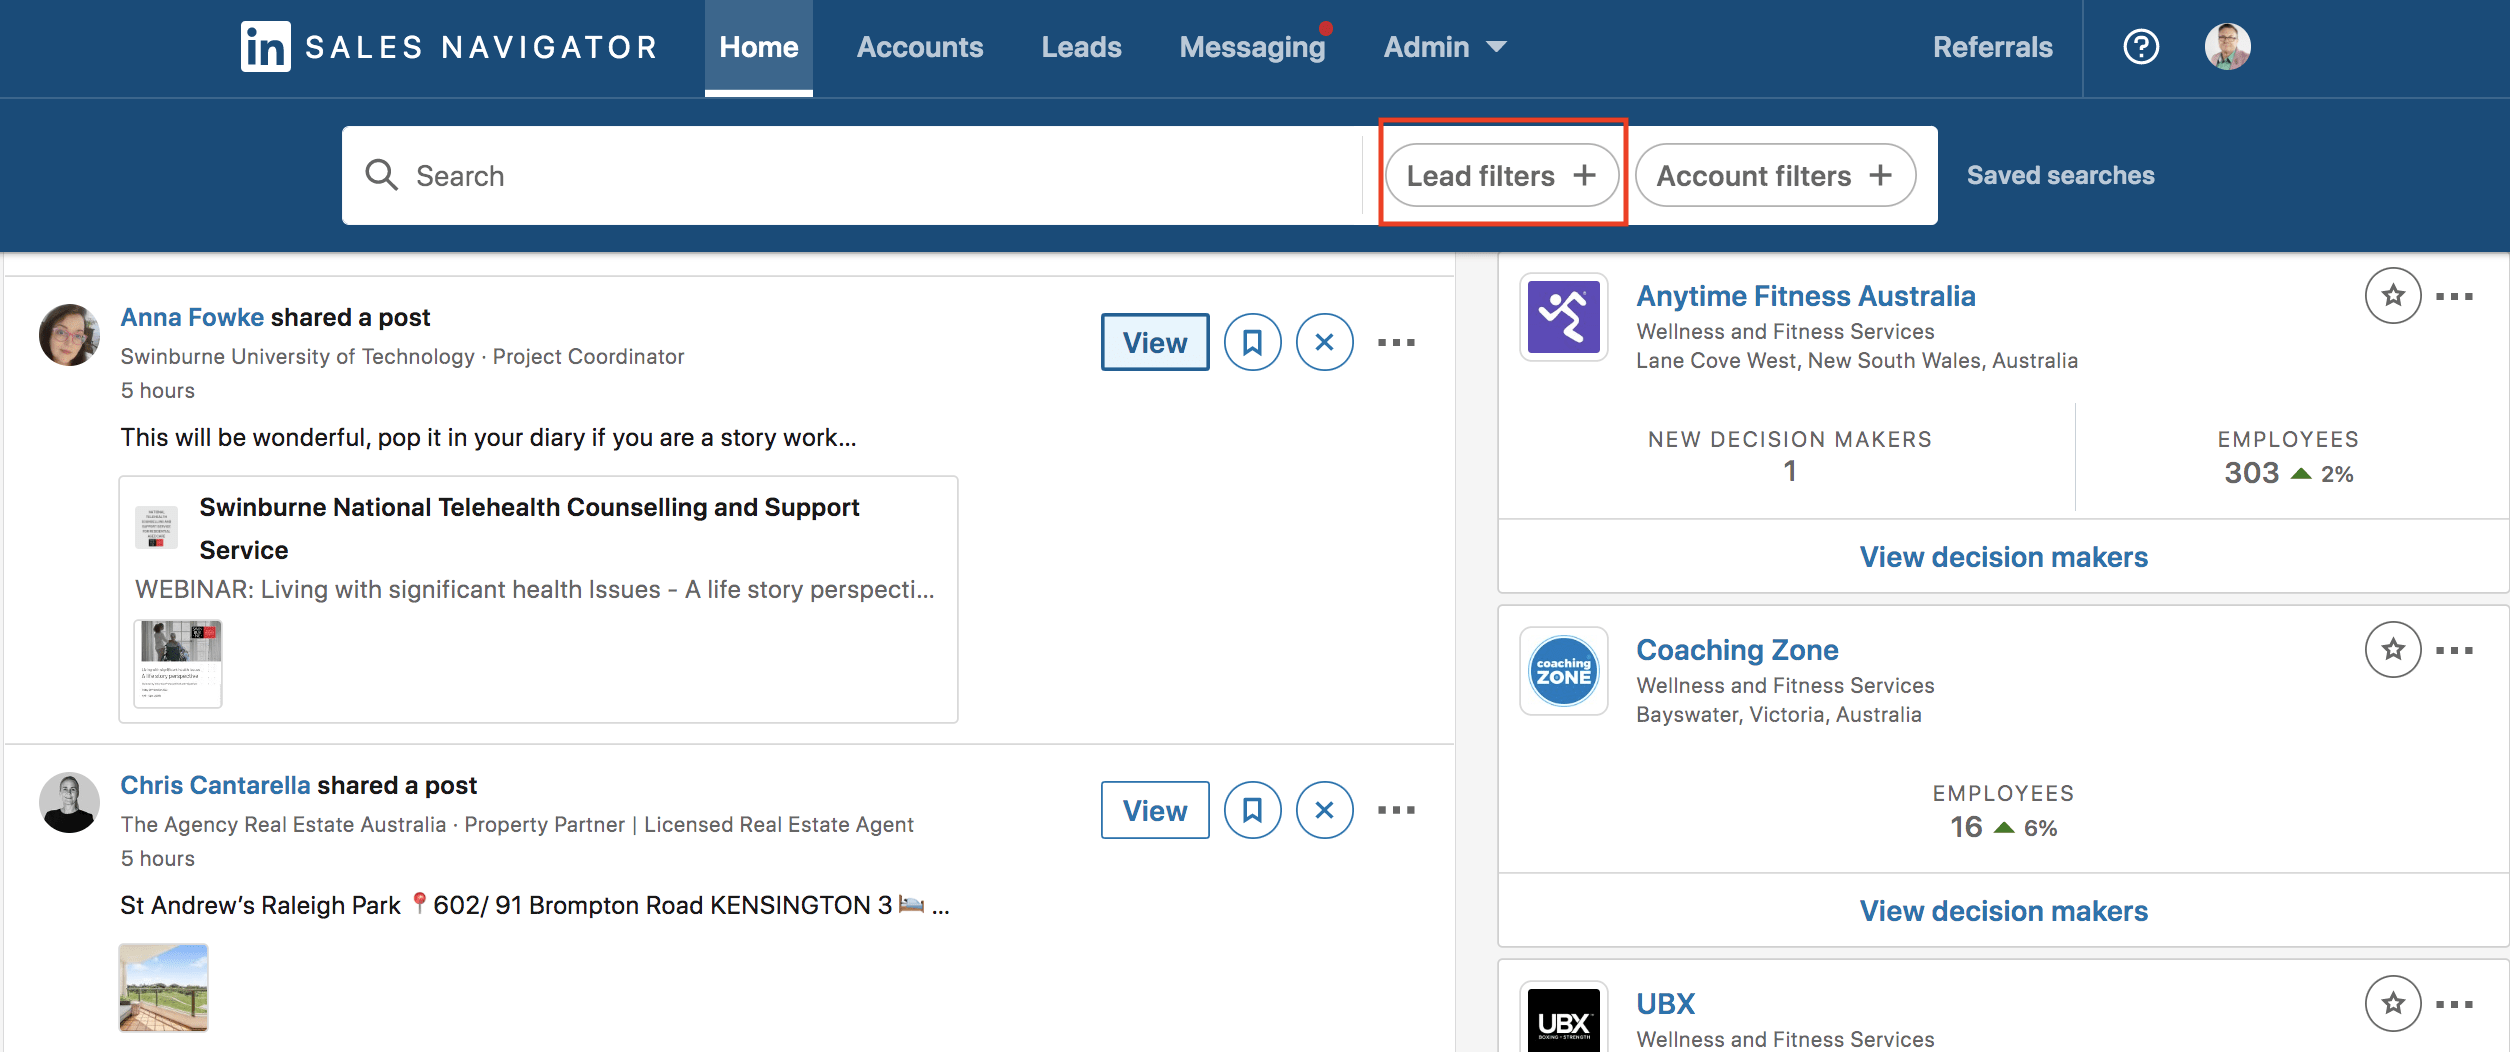Open the Messaging tab
This screenshot has width=2510, height=1052.
[1252, 47]
